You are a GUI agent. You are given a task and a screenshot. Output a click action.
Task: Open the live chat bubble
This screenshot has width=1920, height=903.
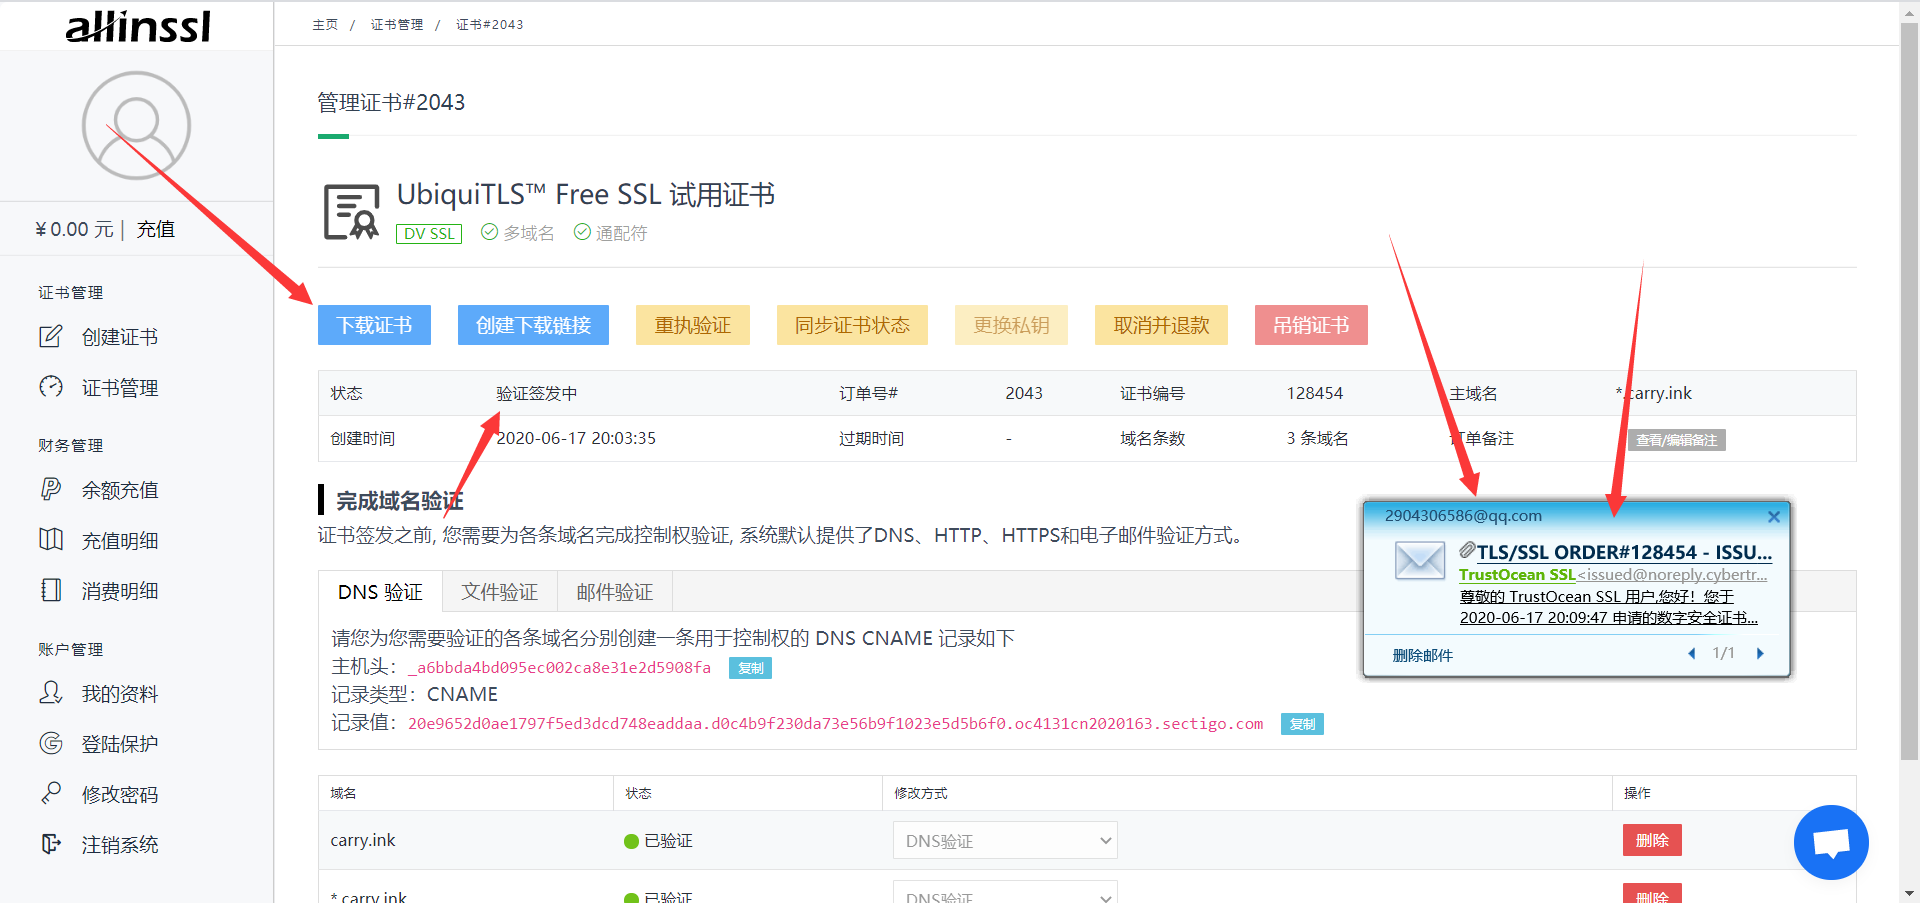[x=1831, y=842]
